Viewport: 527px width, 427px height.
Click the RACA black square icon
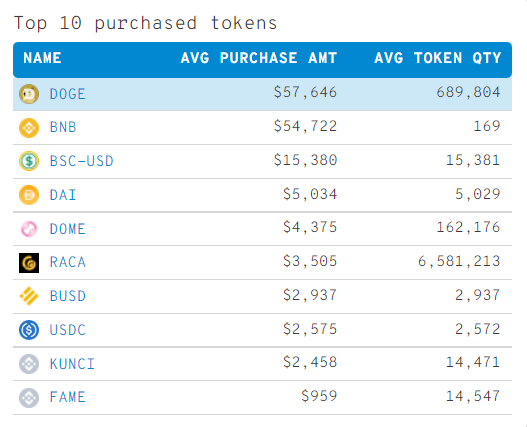[29, 263]
